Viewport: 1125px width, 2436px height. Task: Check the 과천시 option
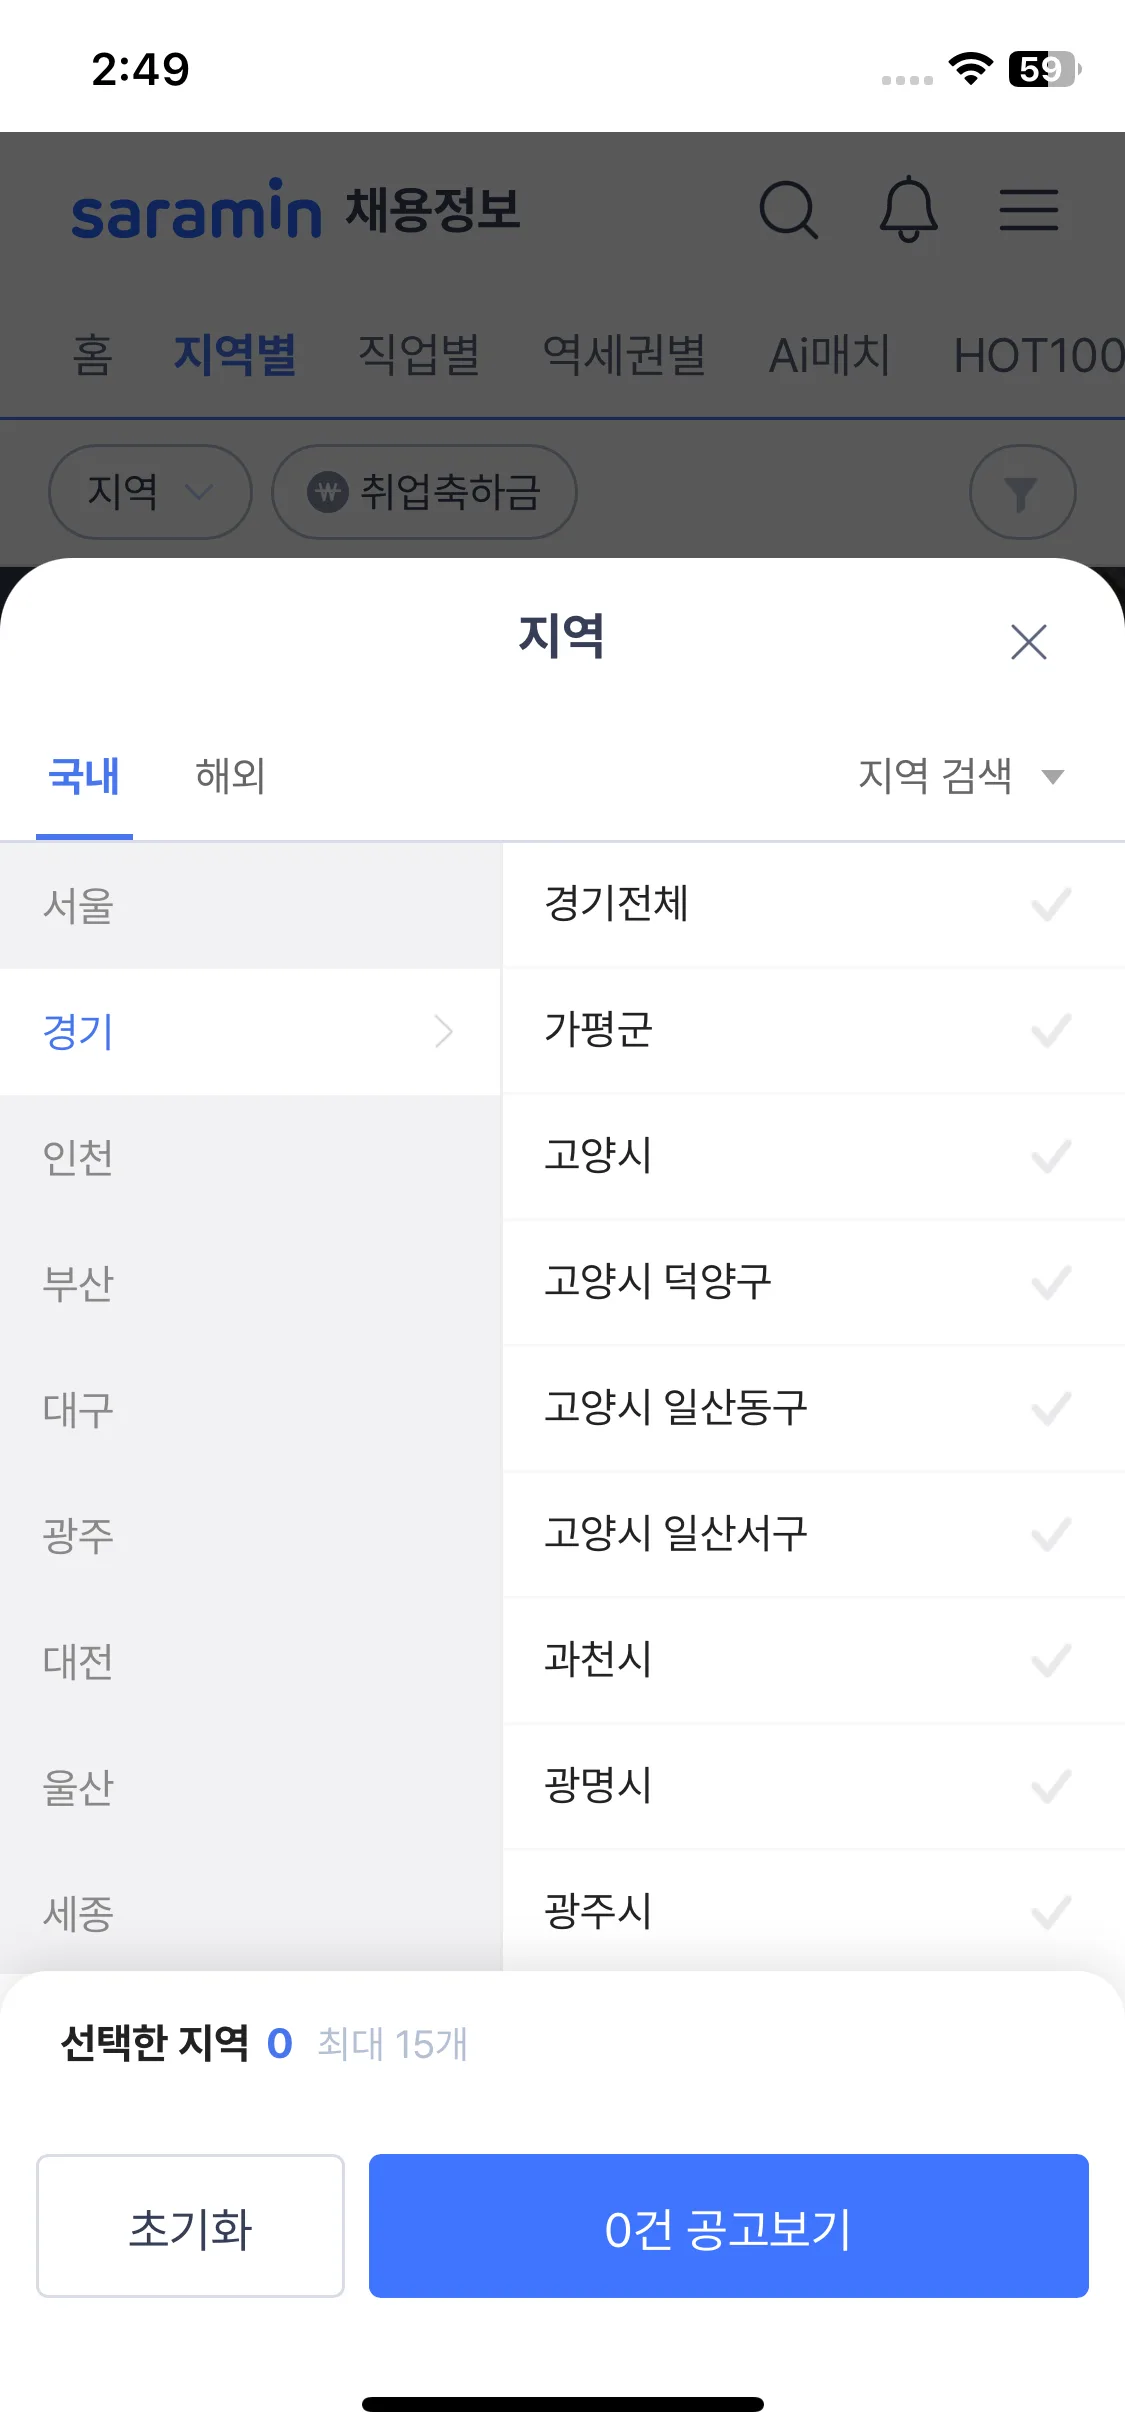pos(1050,1661)
